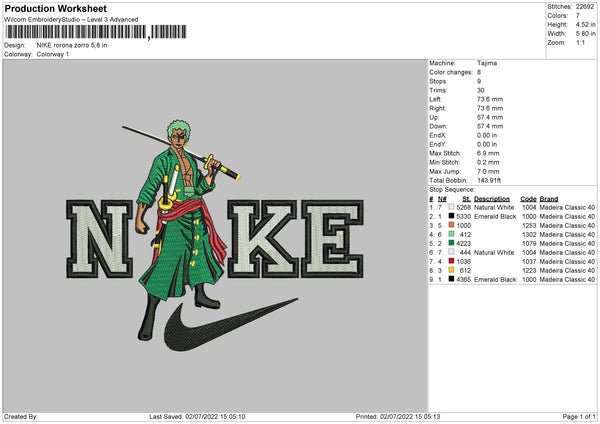
Task: Click the 'Madeira Classic 40' brand in row 7
Action: tap(567, 261)
